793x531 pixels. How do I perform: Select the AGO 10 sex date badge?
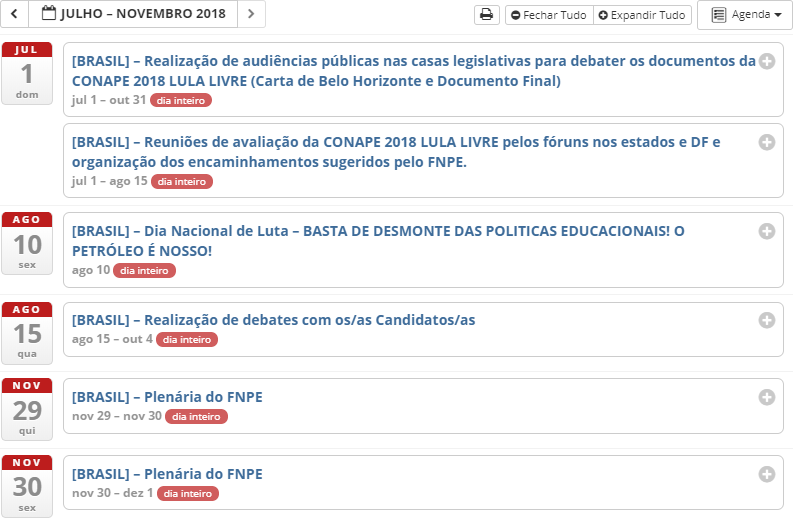(27, 243)
